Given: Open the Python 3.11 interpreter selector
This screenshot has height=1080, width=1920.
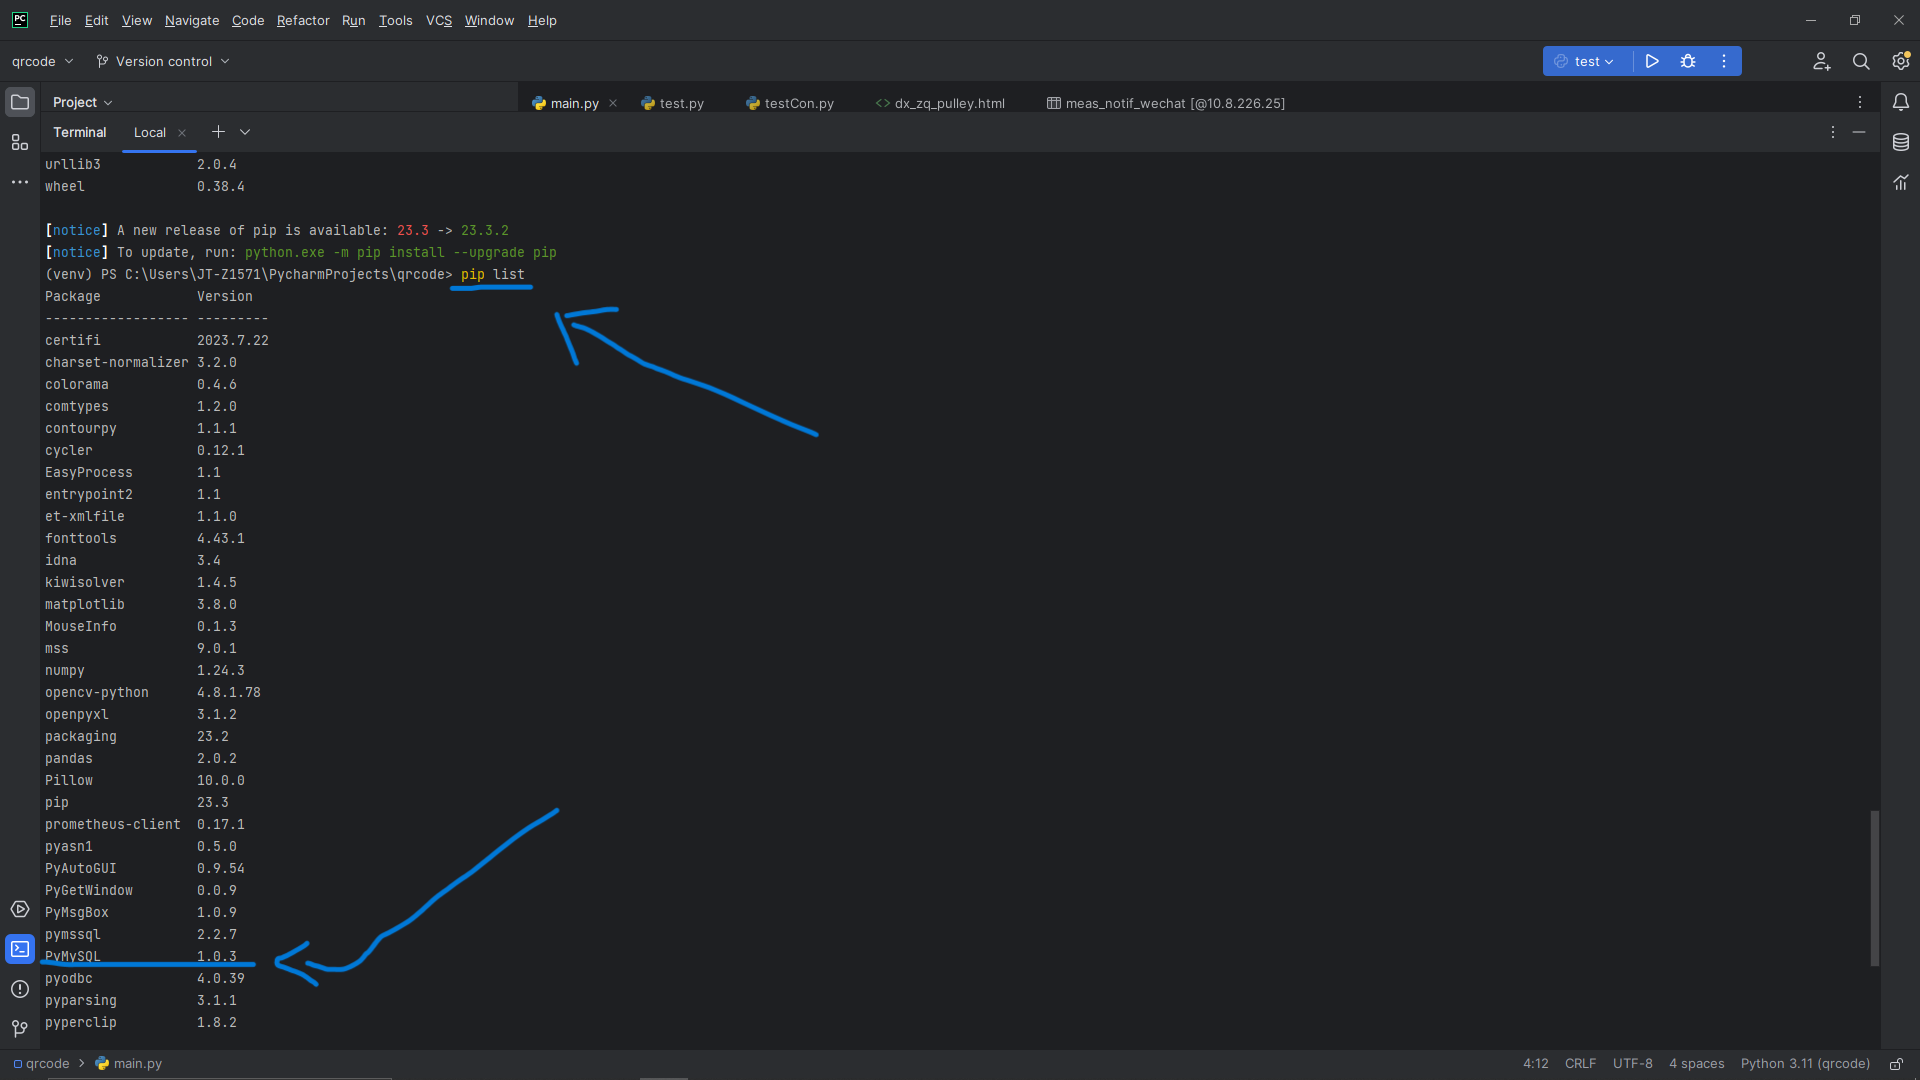Looking at the screenshot, I should click(x=1805, y=1064).
